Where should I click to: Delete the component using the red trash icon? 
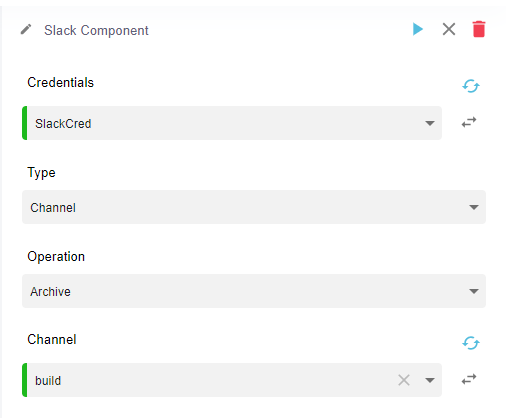click(479, 29)
